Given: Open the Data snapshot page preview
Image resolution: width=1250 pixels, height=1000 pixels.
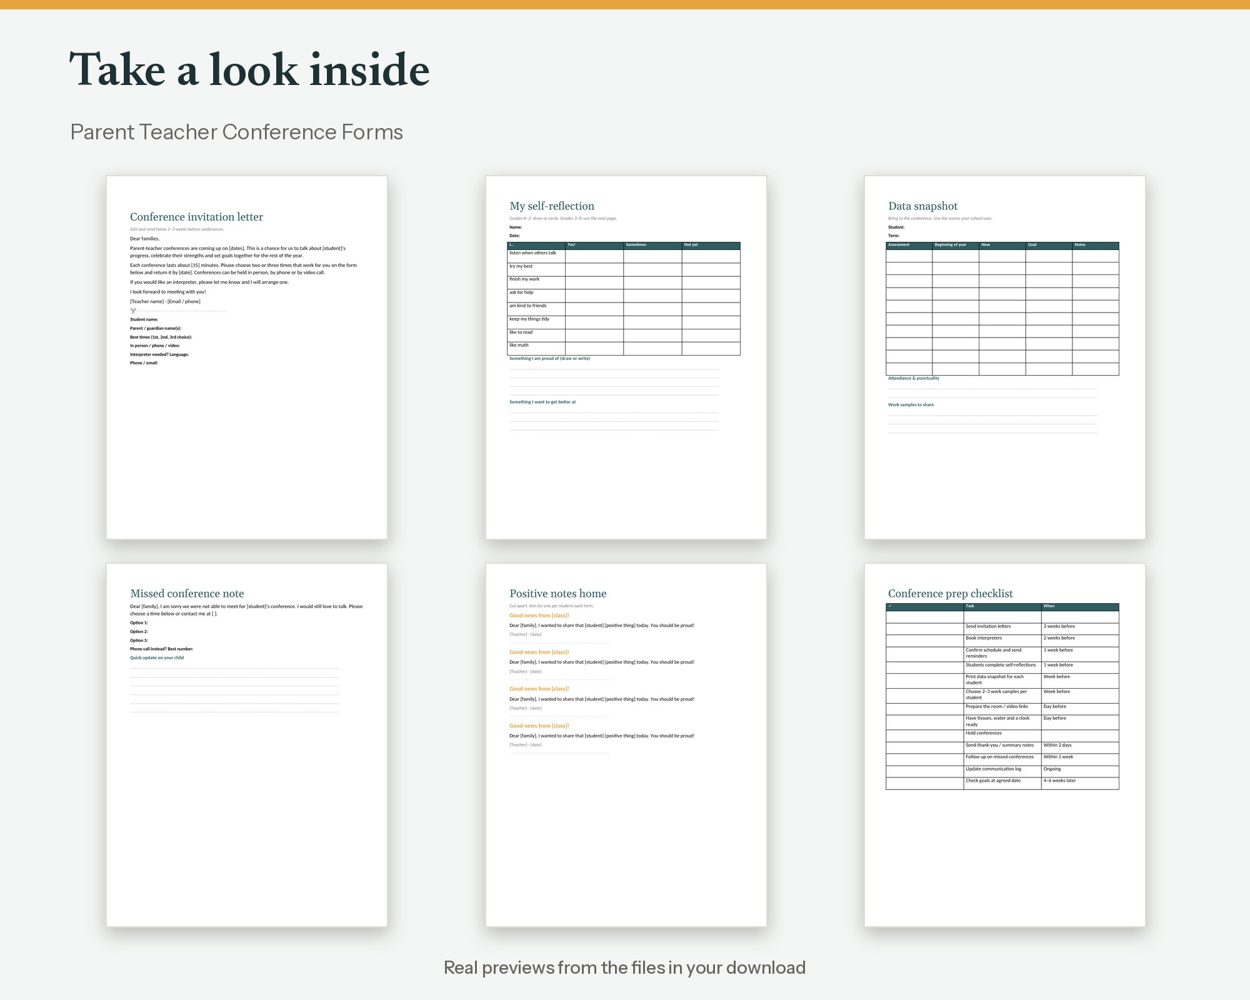Looking at the screenshot, I should [1005, 358].
